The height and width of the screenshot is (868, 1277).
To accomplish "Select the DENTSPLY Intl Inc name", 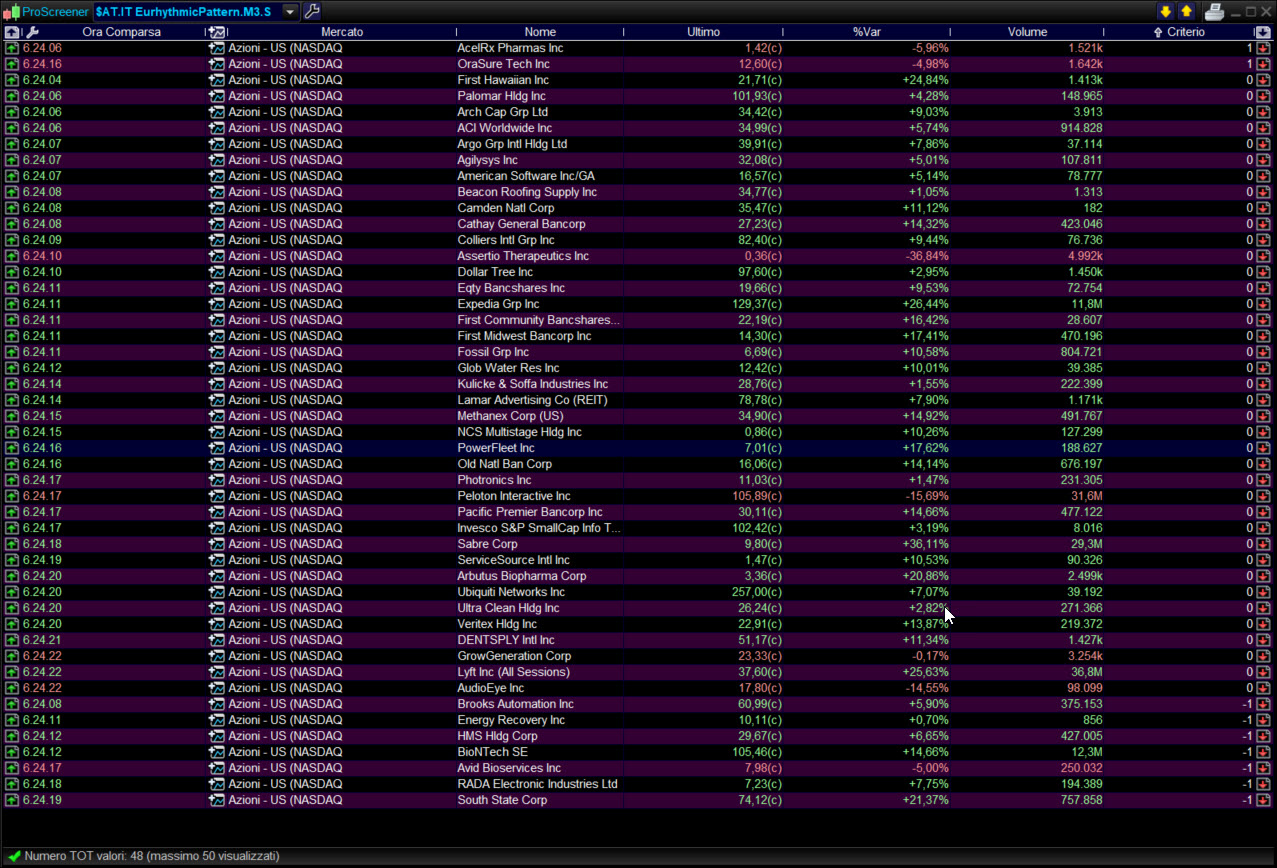I will [504, 640].
